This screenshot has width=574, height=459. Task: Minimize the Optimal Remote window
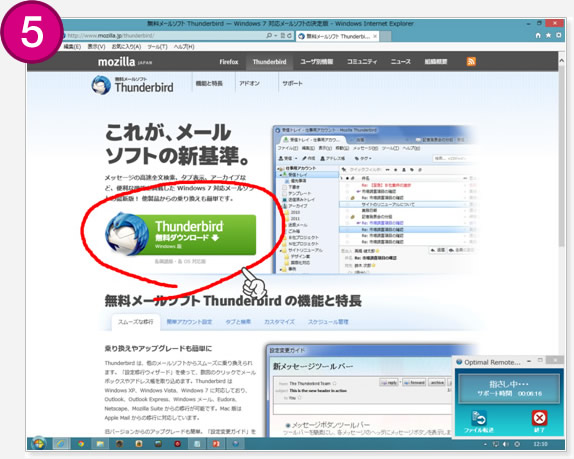tap(529, 362)
